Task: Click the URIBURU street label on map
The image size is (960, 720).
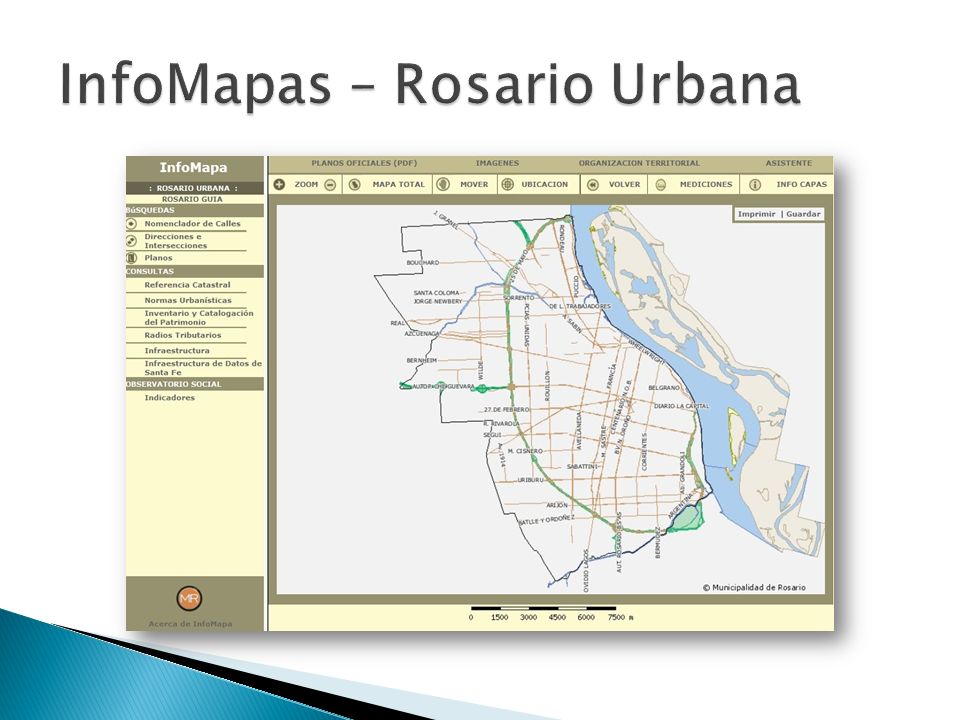Action: tap(531, 481)
